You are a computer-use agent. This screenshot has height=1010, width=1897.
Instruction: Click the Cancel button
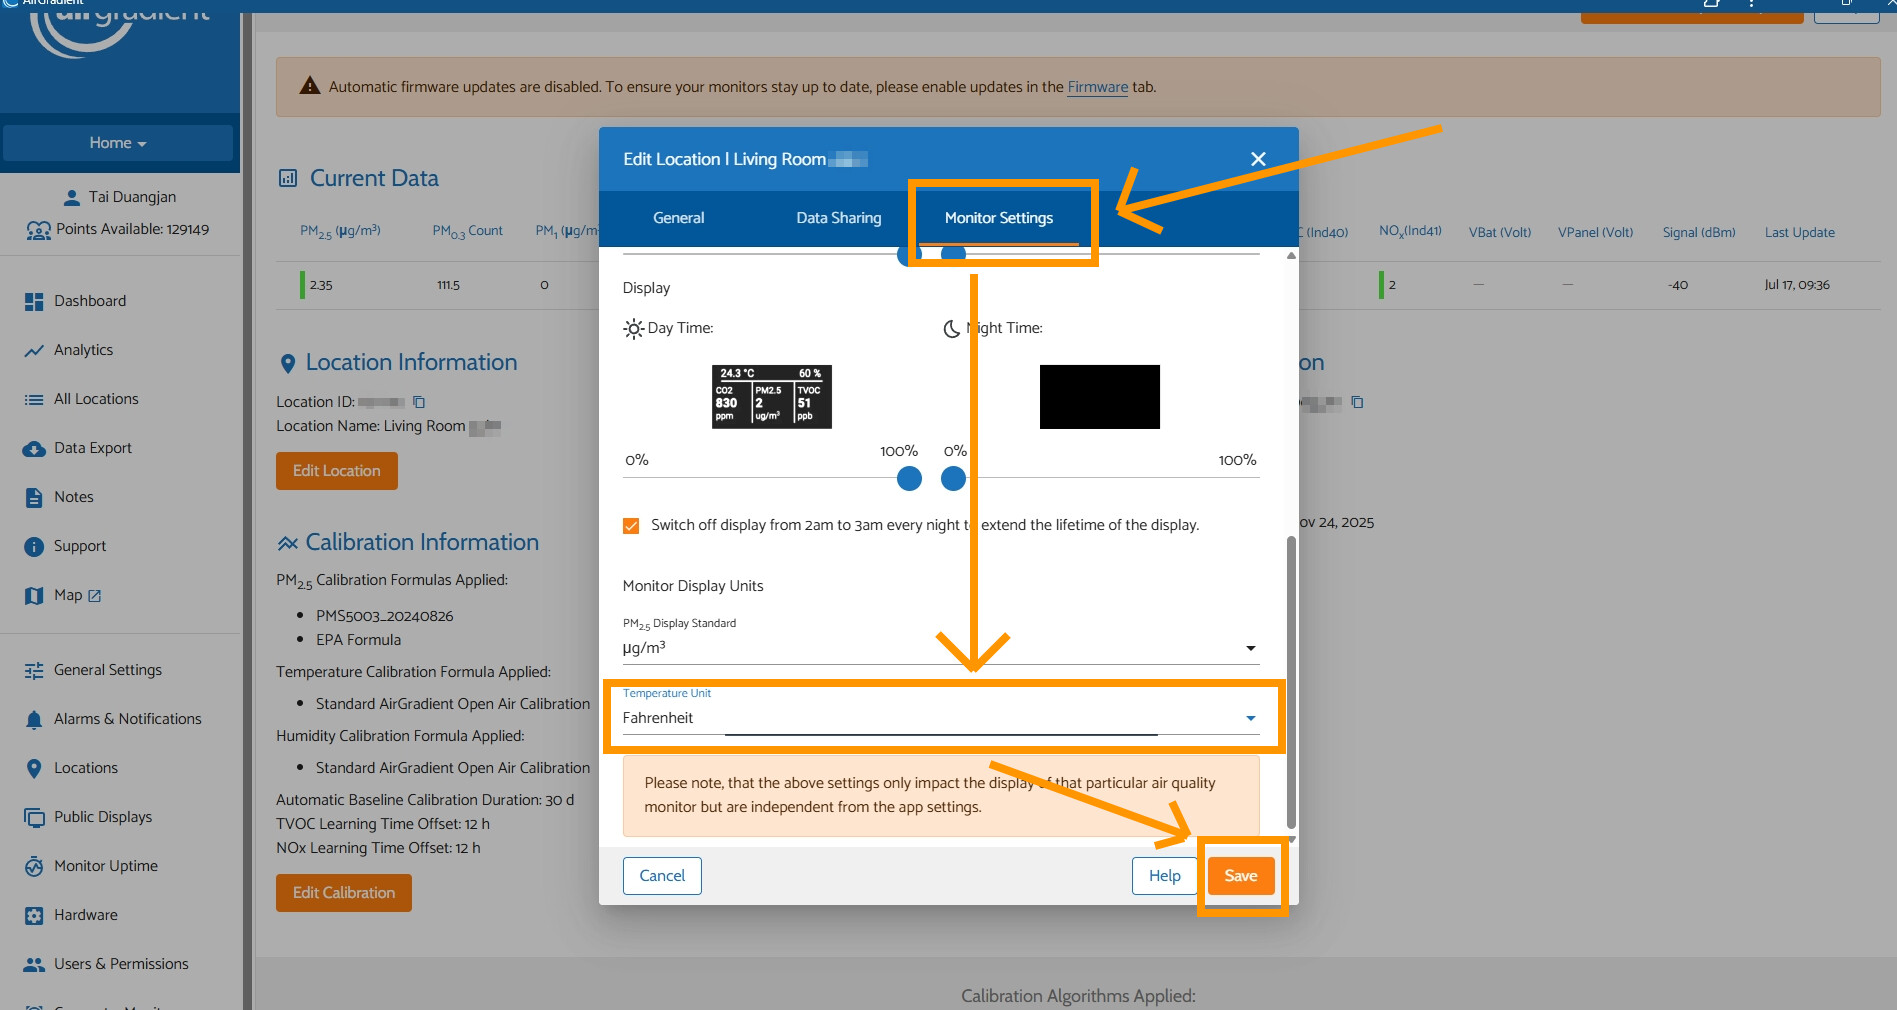coord(662,876)
